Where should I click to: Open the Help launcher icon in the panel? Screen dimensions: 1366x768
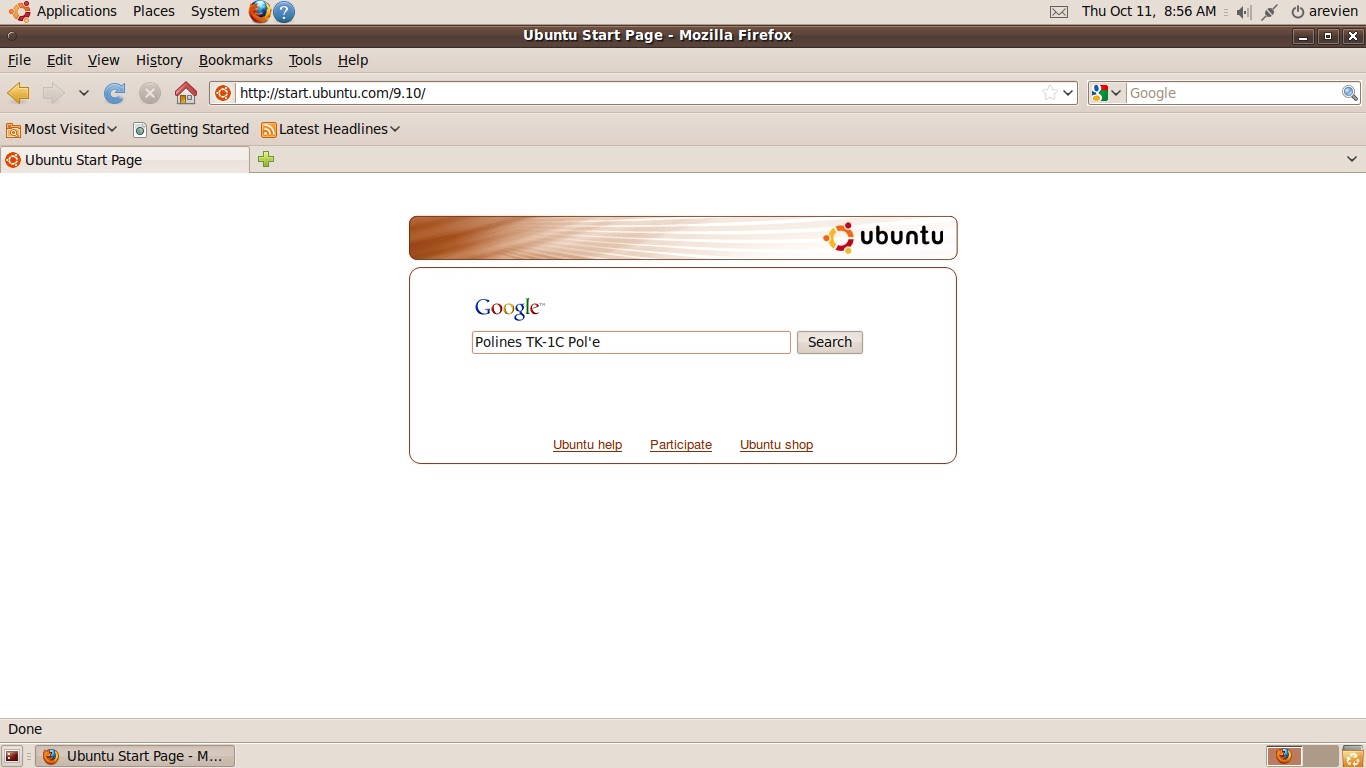284,12
